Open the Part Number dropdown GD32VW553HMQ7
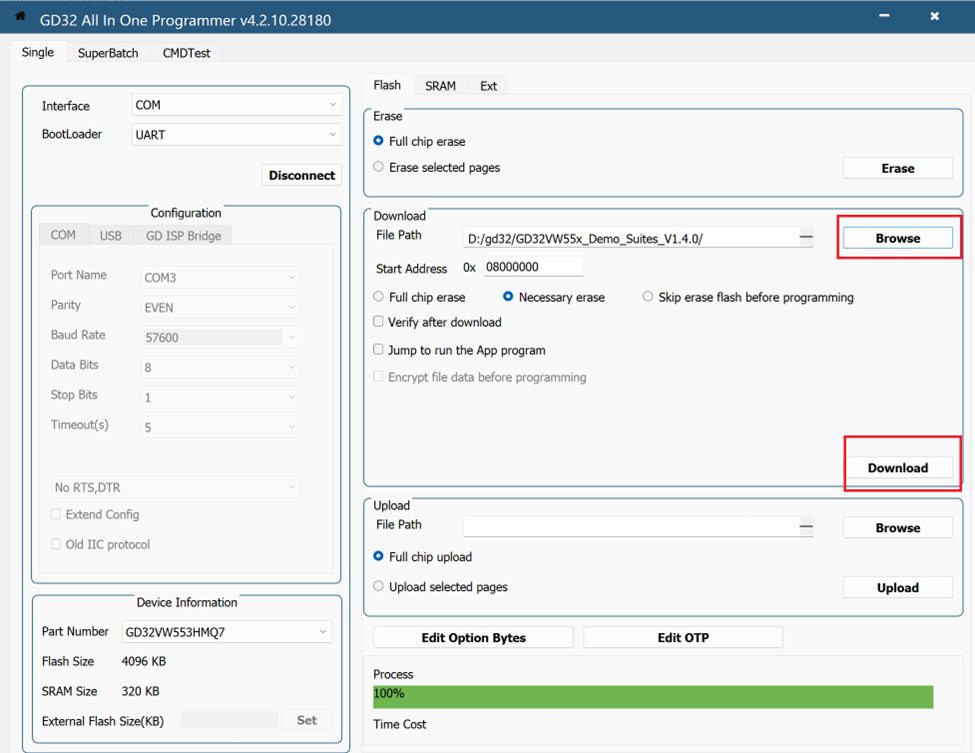Image resolution: width=975 pixels, height=753 pixels. point(226,632)
